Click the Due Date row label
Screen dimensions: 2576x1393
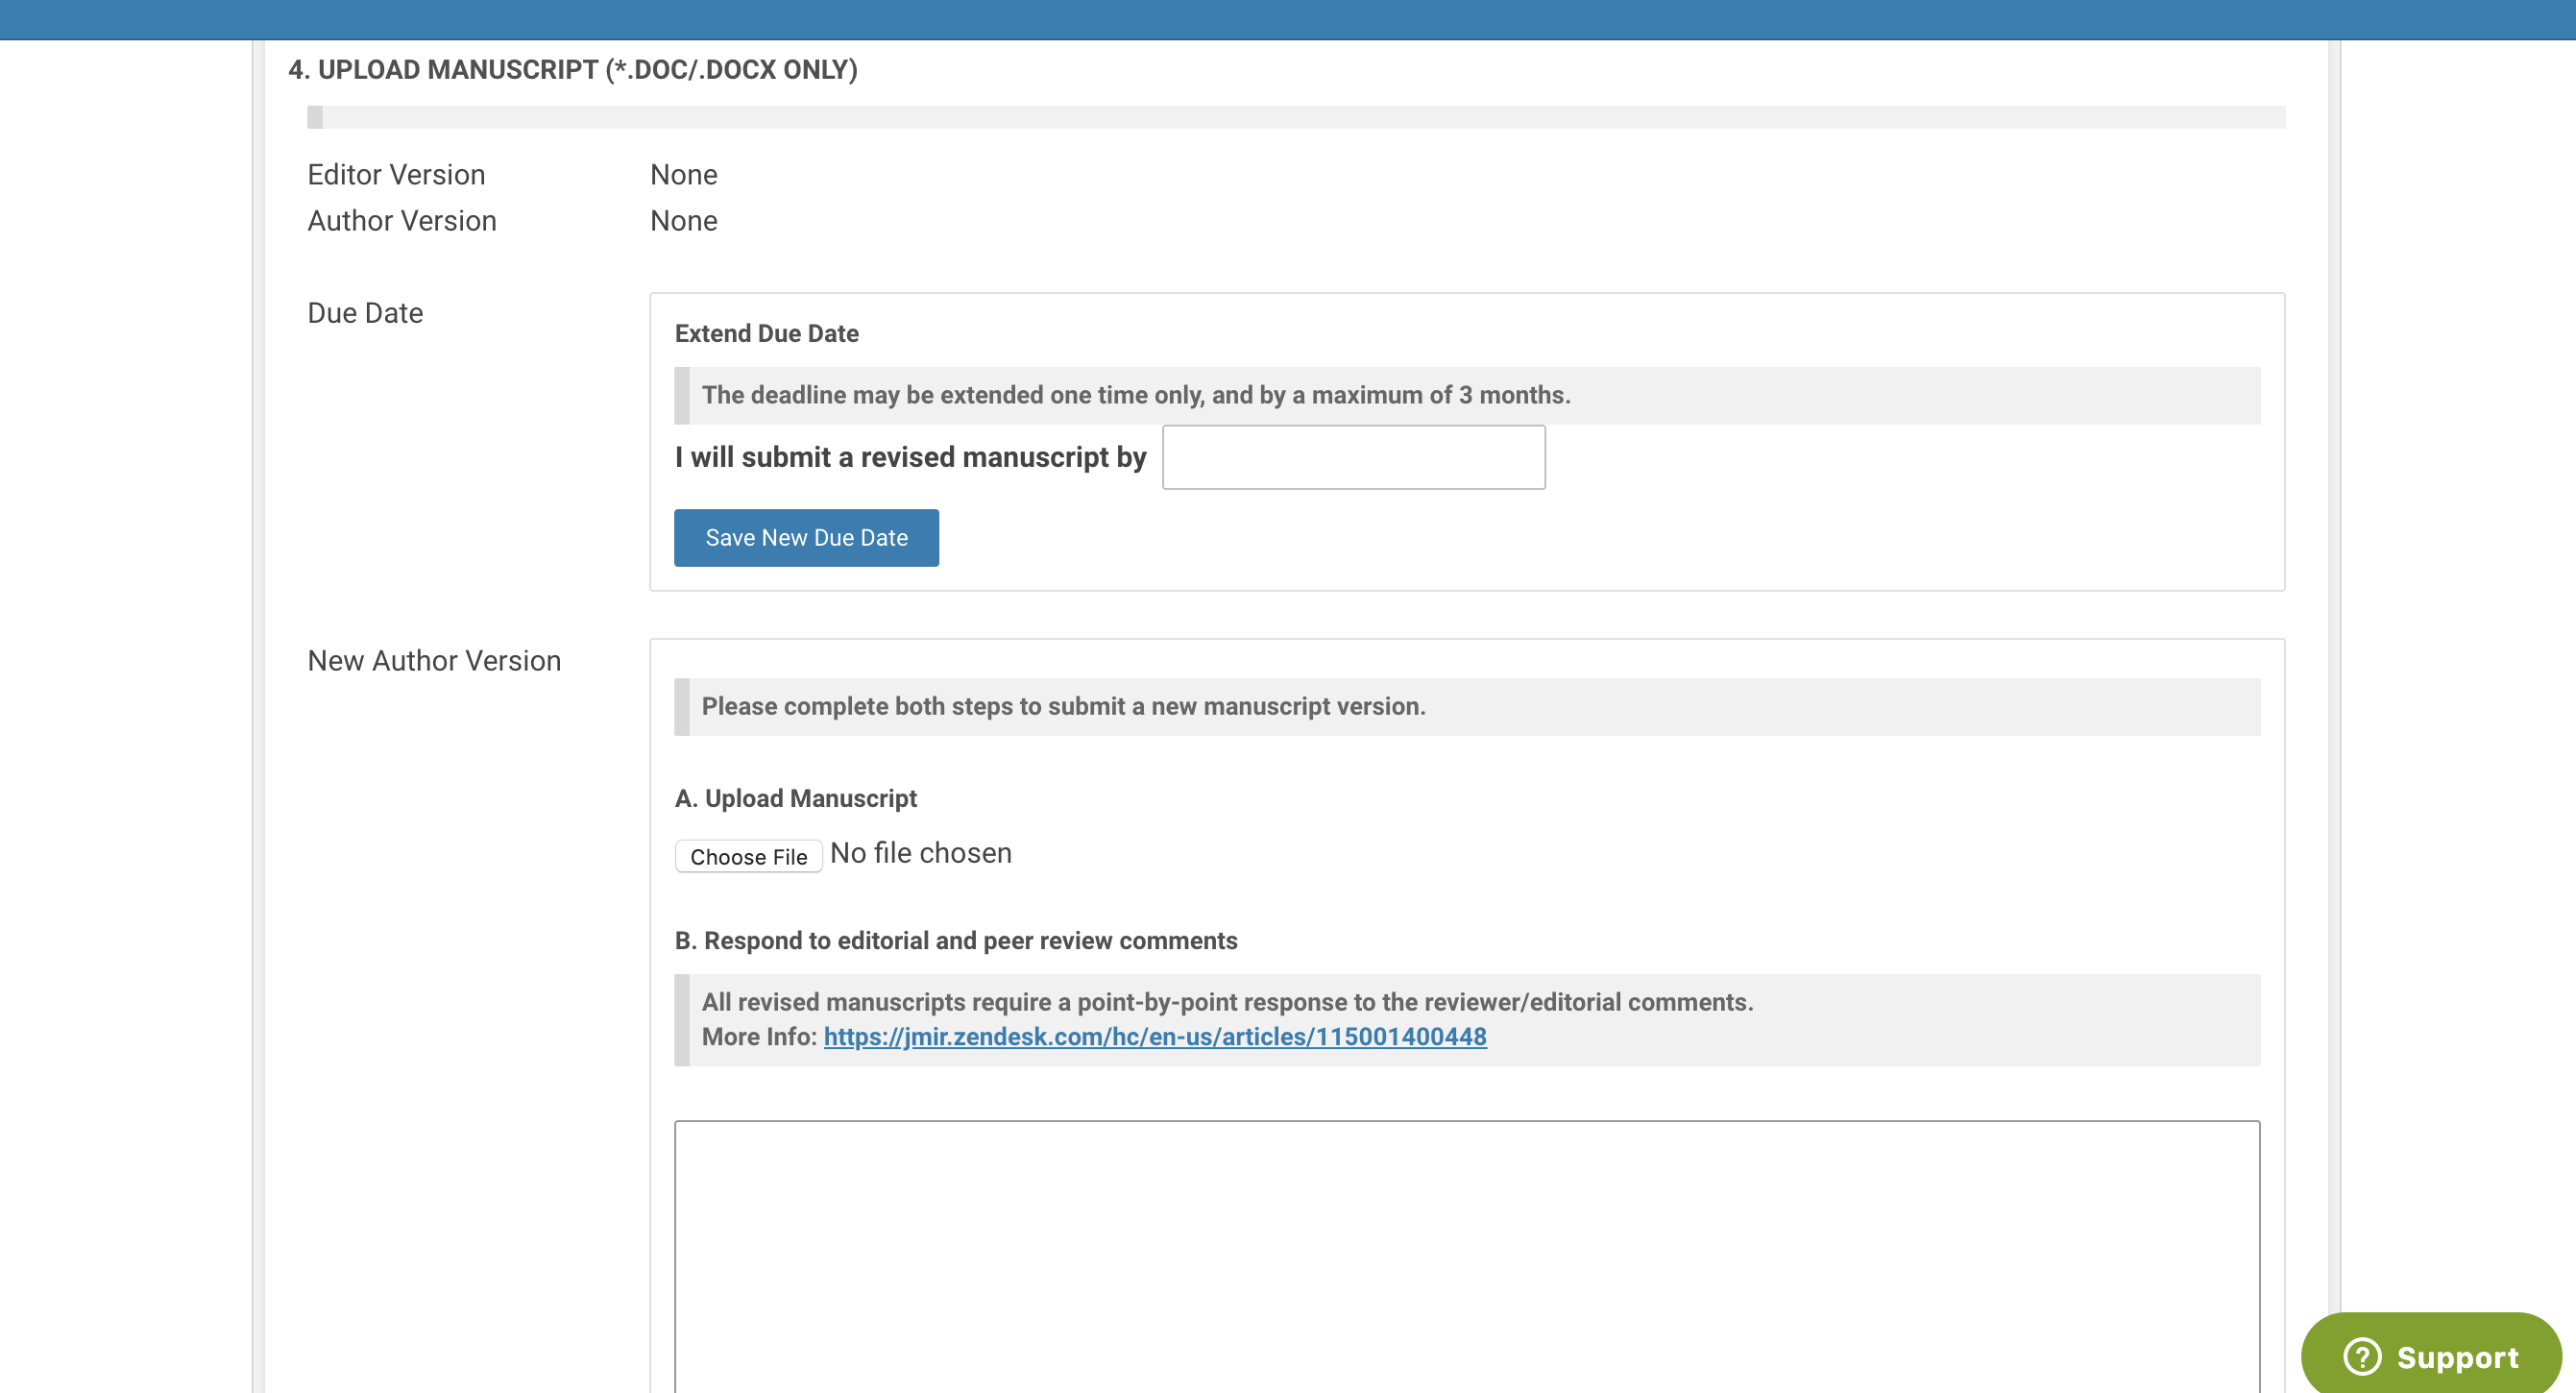[365, 313]
